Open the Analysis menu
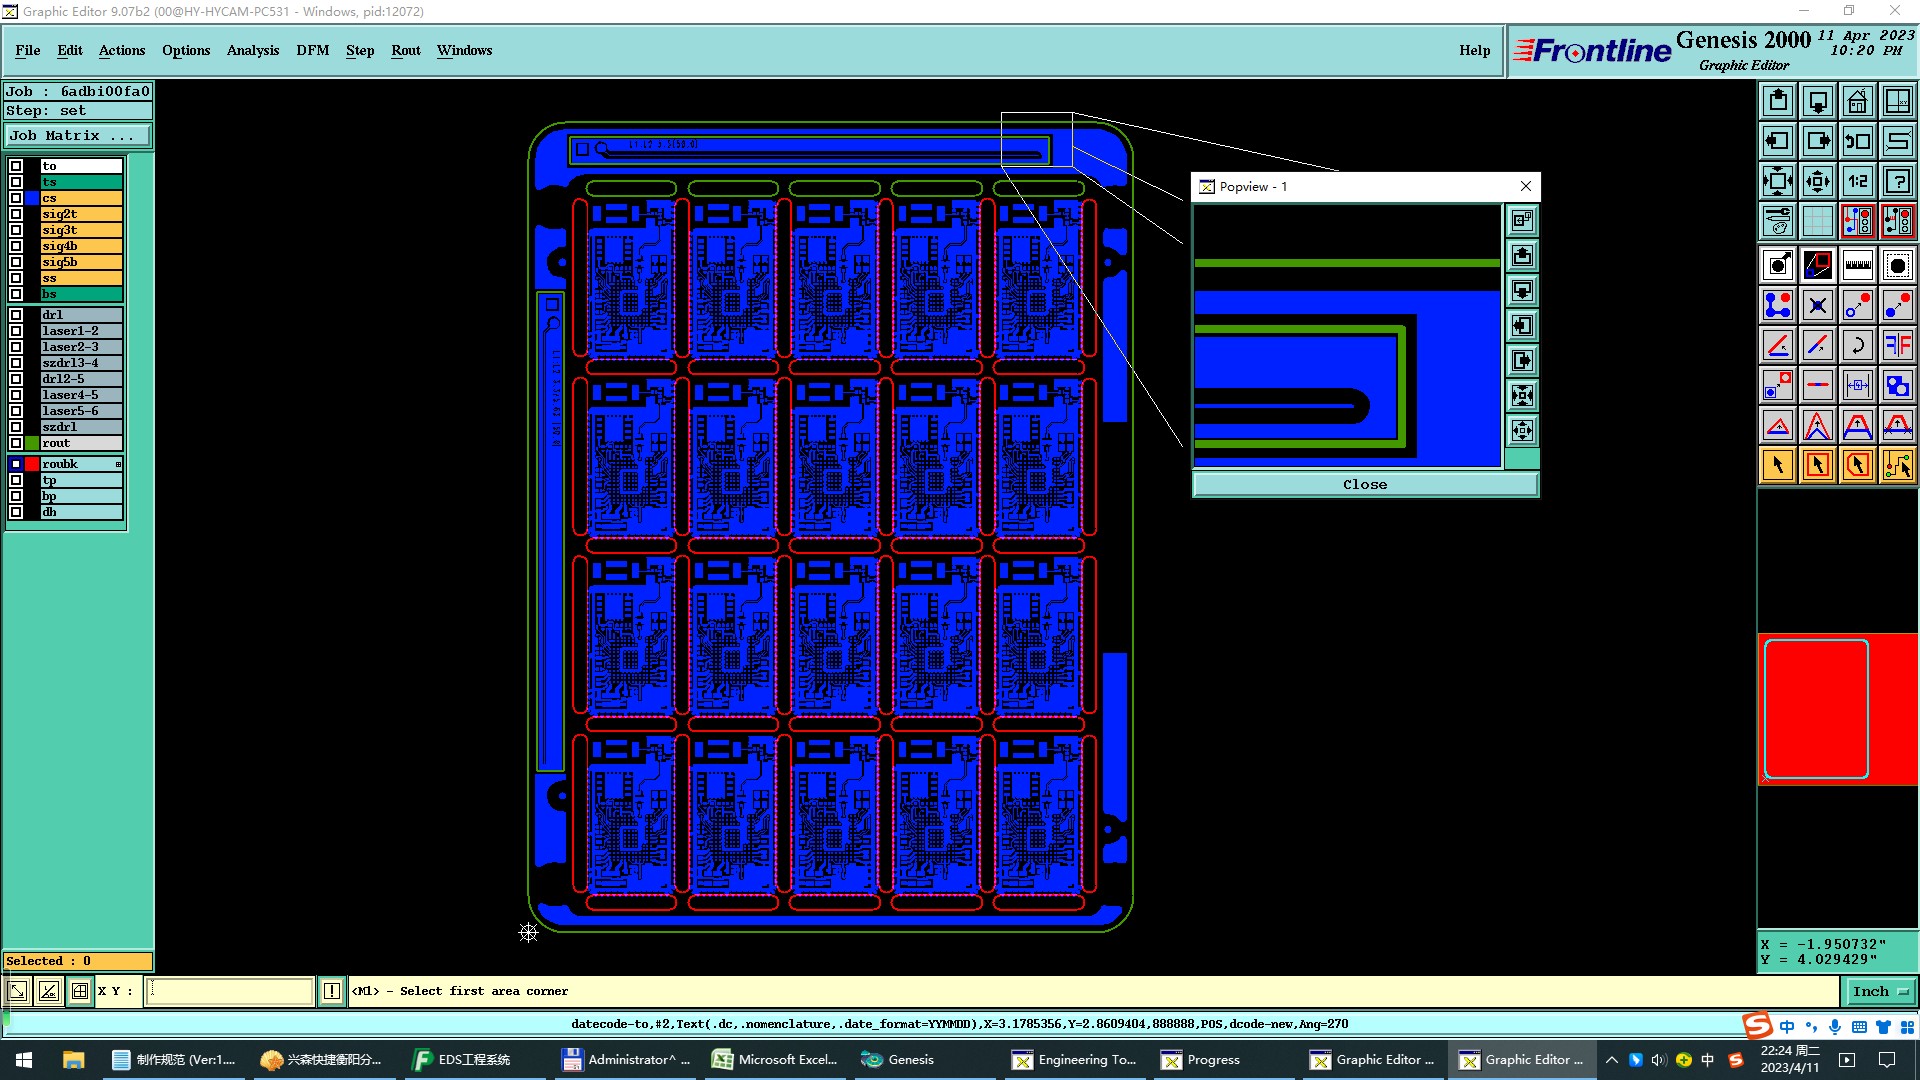This screenshot has width=1920, height=1080. coord(252,50)
